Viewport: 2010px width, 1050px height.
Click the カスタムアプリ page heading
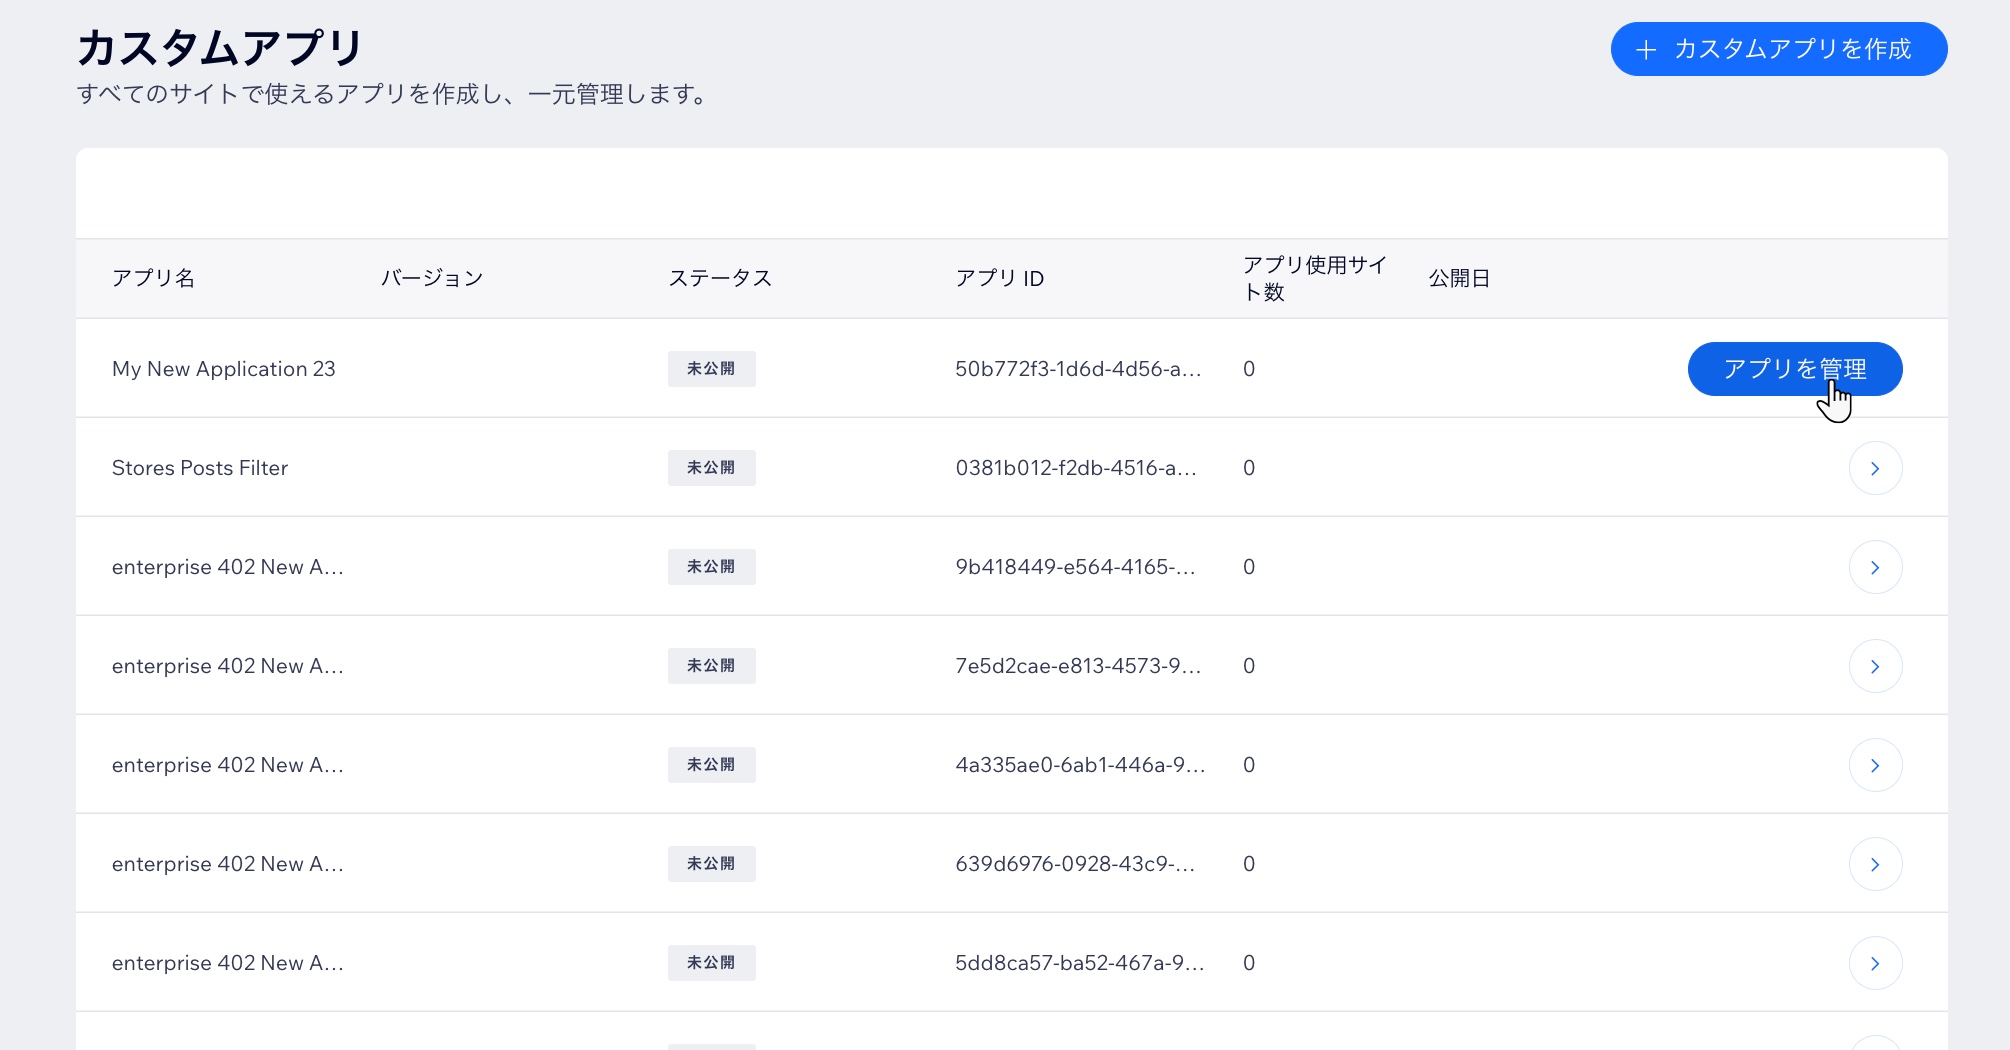220,47
